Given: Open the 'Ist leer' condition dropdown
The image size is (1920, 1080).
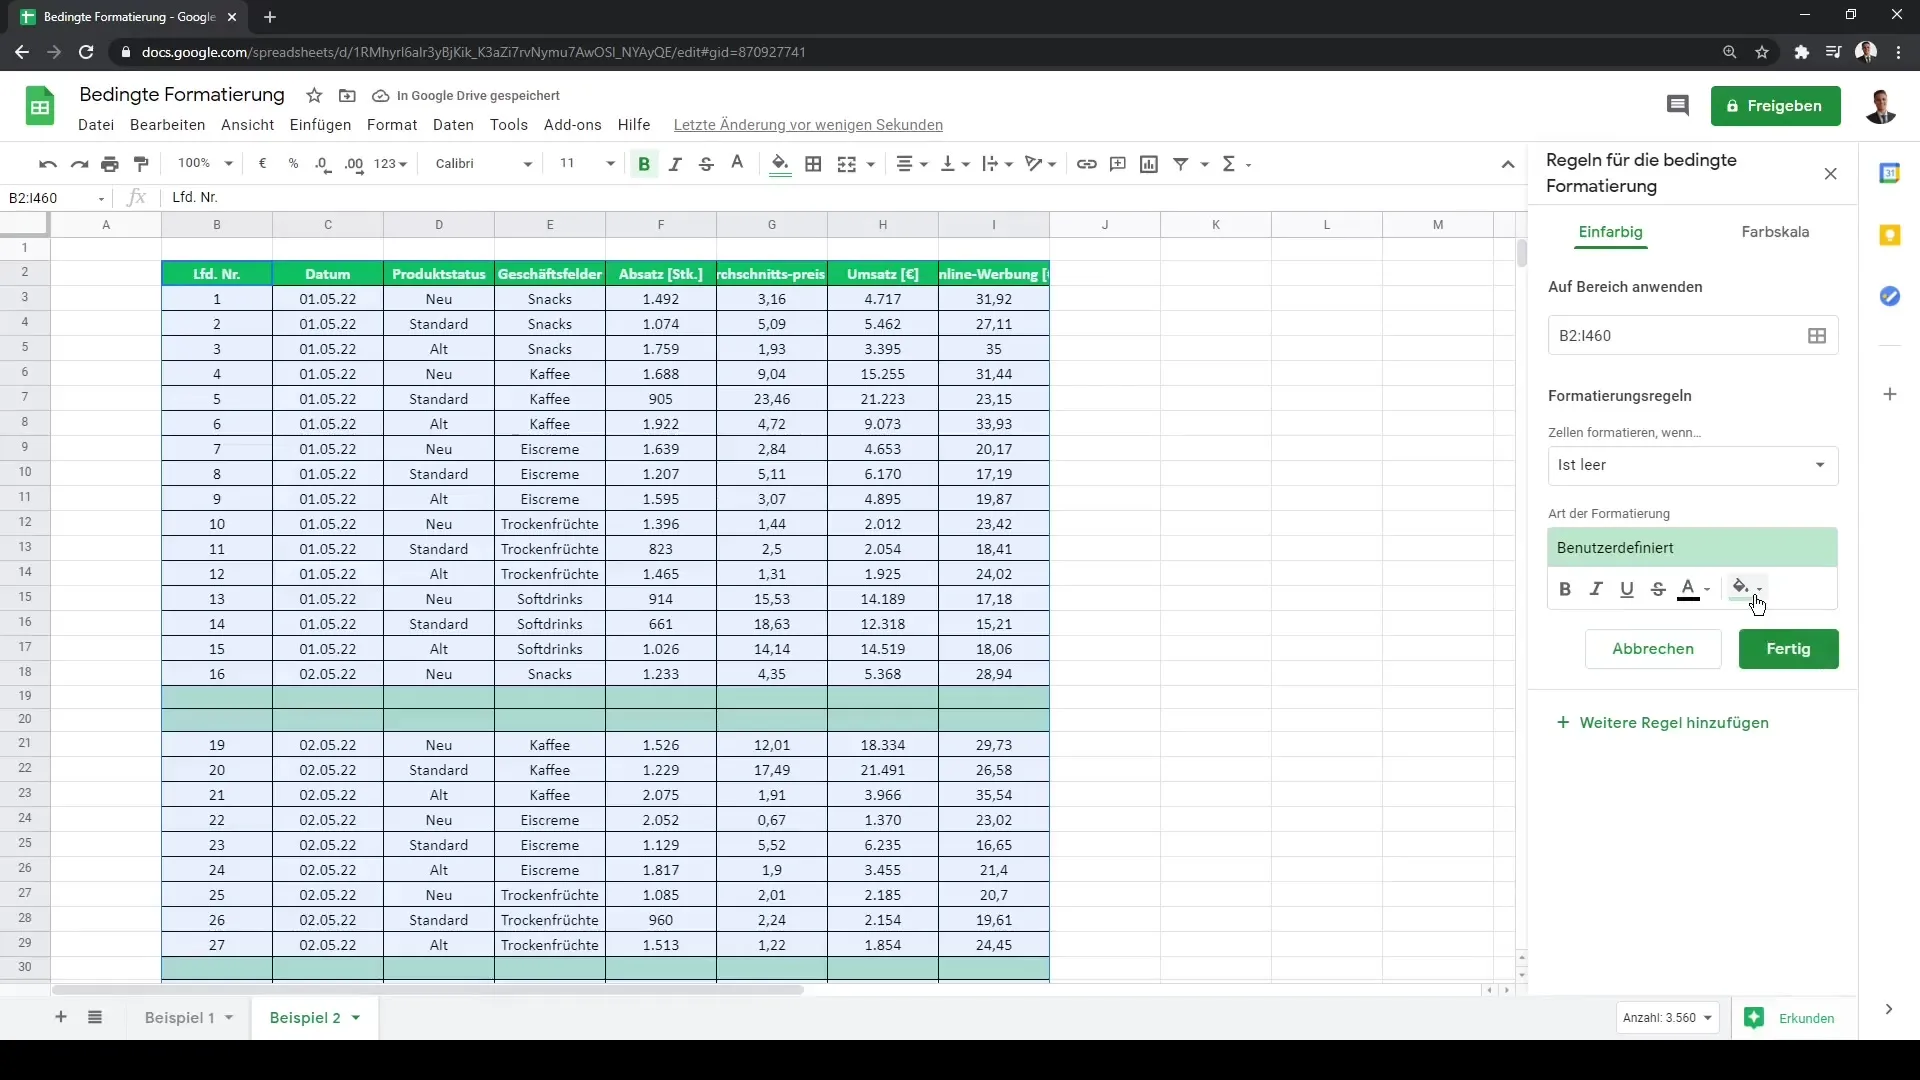Looking at the screenshot, I should [1692, 466].
